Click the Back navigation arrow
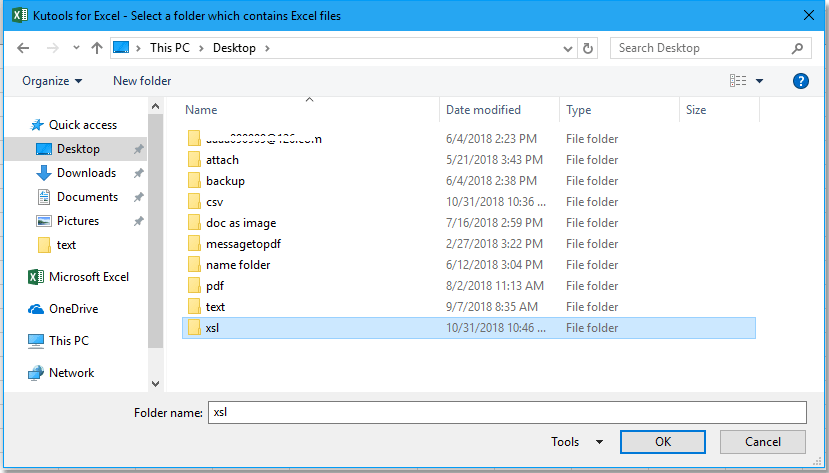The height and width of the screenshot is (473, 829). tap(23, 48)
